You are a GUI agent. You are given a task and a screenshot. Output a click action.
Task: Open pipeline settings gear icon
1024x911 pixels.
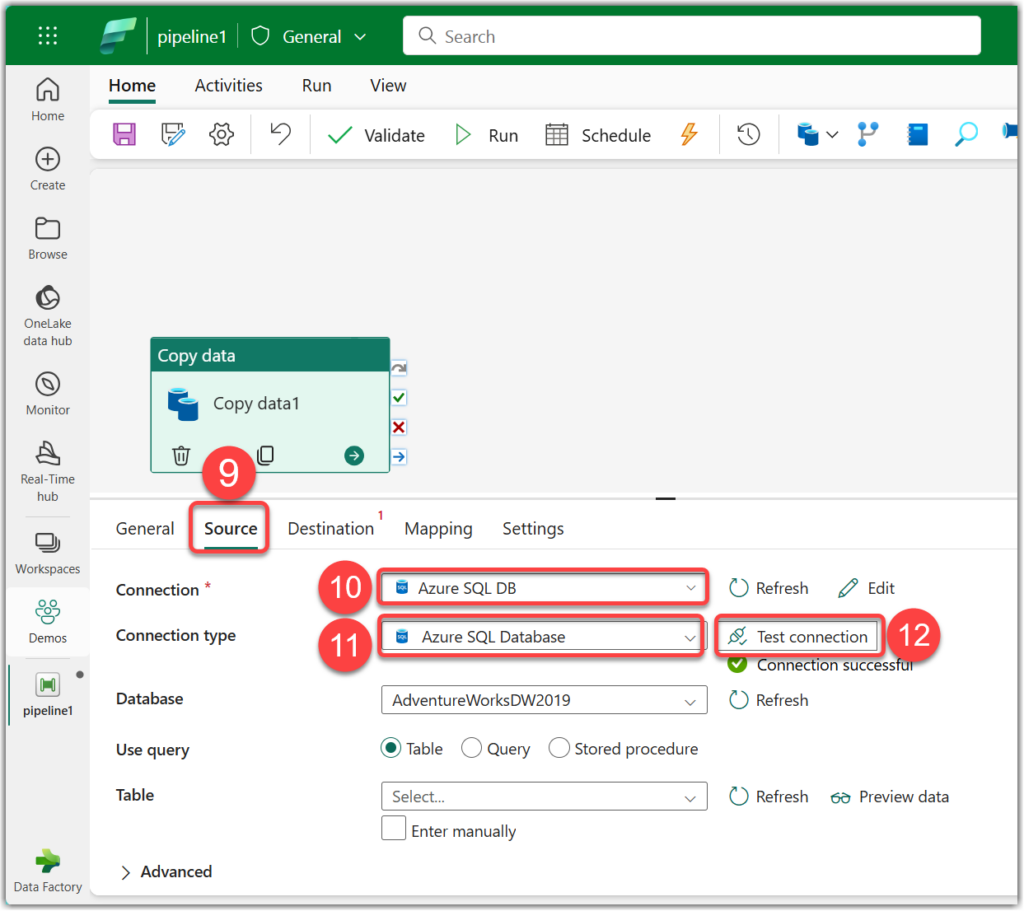coord(221,135)
